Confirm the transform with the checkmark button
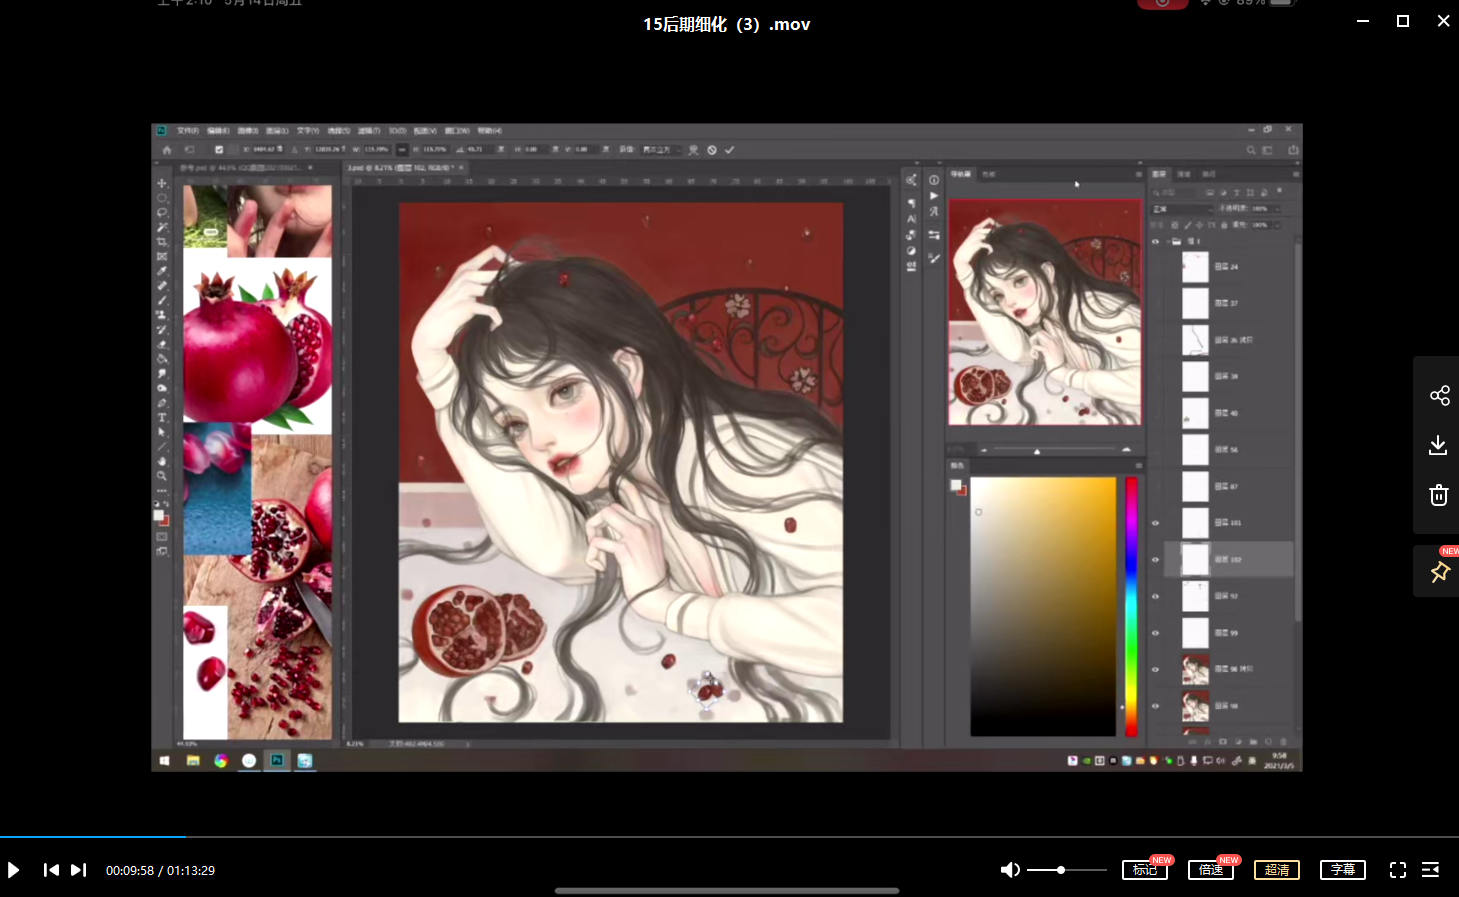The width and height of the screenshot is (1459, 897). pyautogui.click(x=730, y=150)
